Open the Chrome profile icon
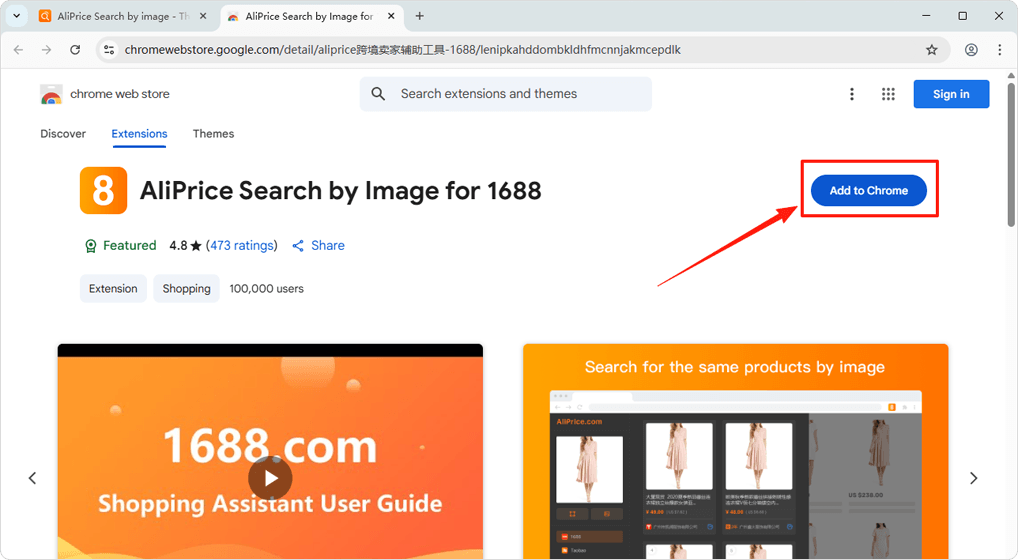This screenshot has height=560, width=1018. tap(971, 50)
